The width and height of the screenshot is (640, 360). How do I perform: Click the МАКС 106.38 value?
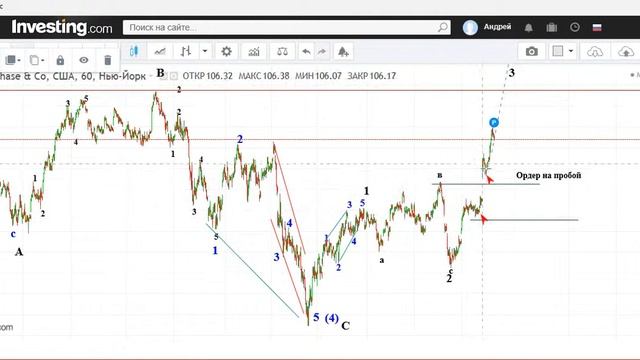point(264,76)
